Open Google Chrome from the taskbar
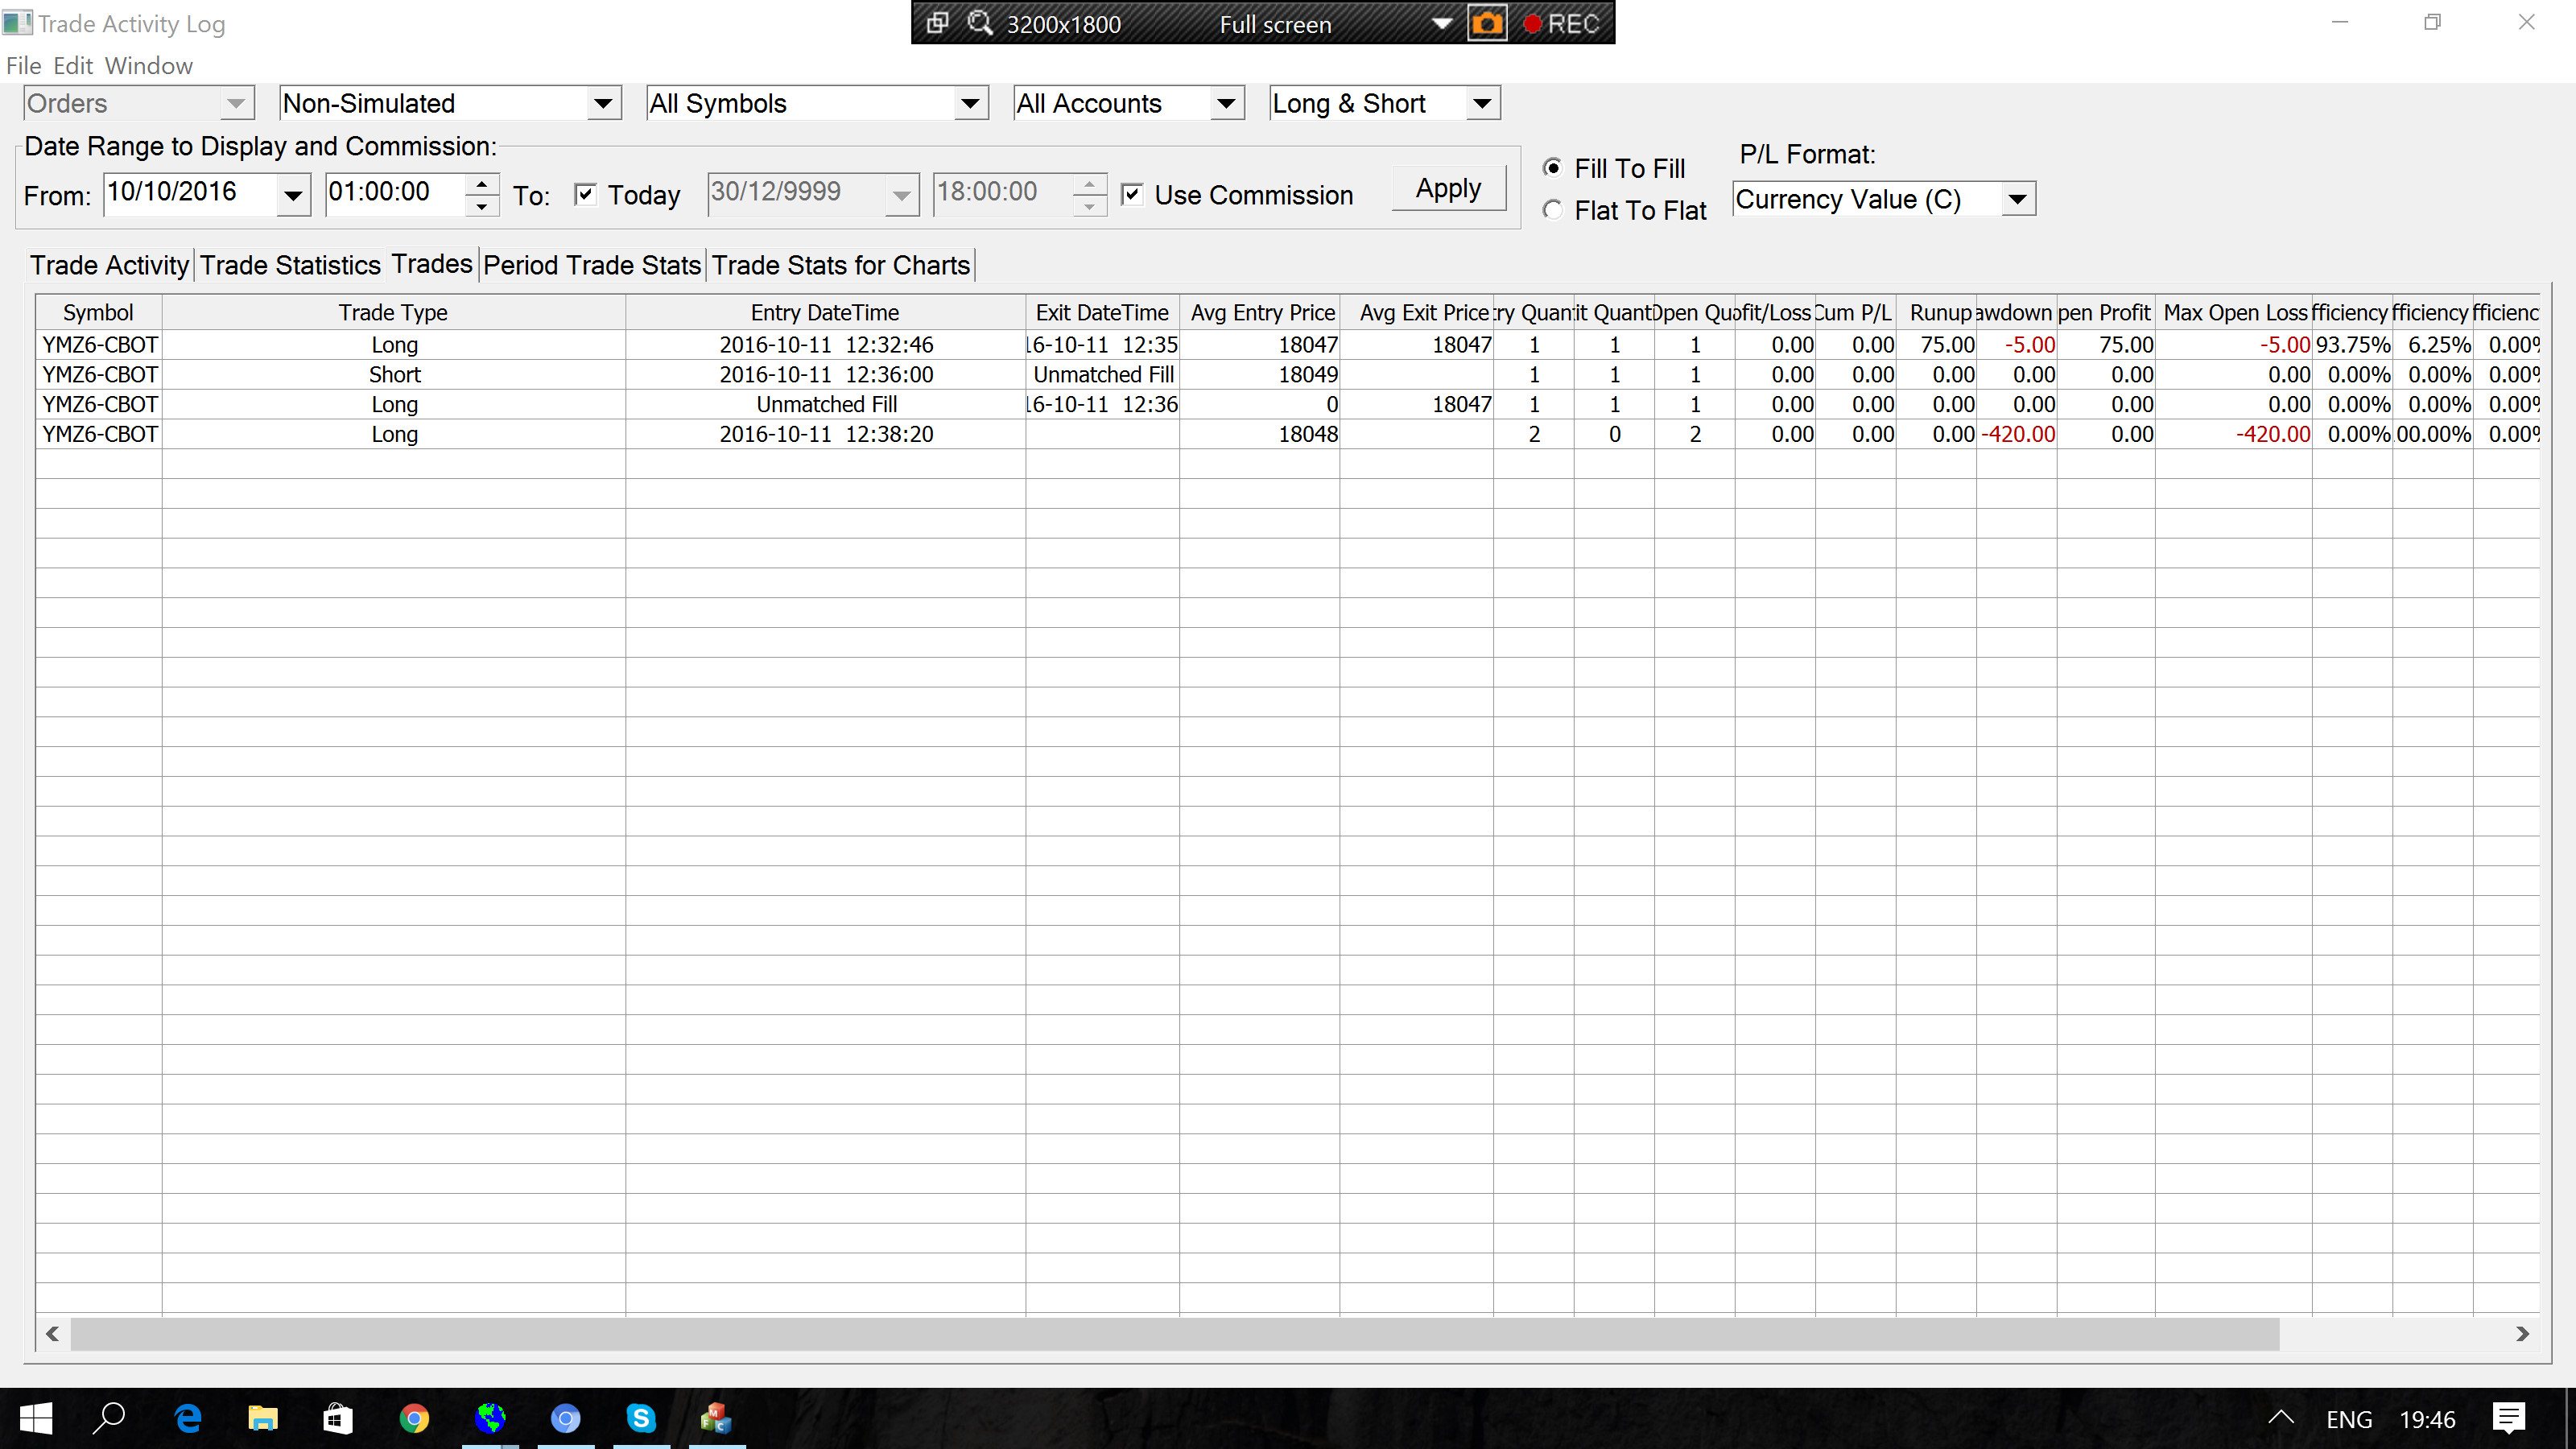Image resolution: width=2576 pixels, height=1449 pixels. 414,1418
